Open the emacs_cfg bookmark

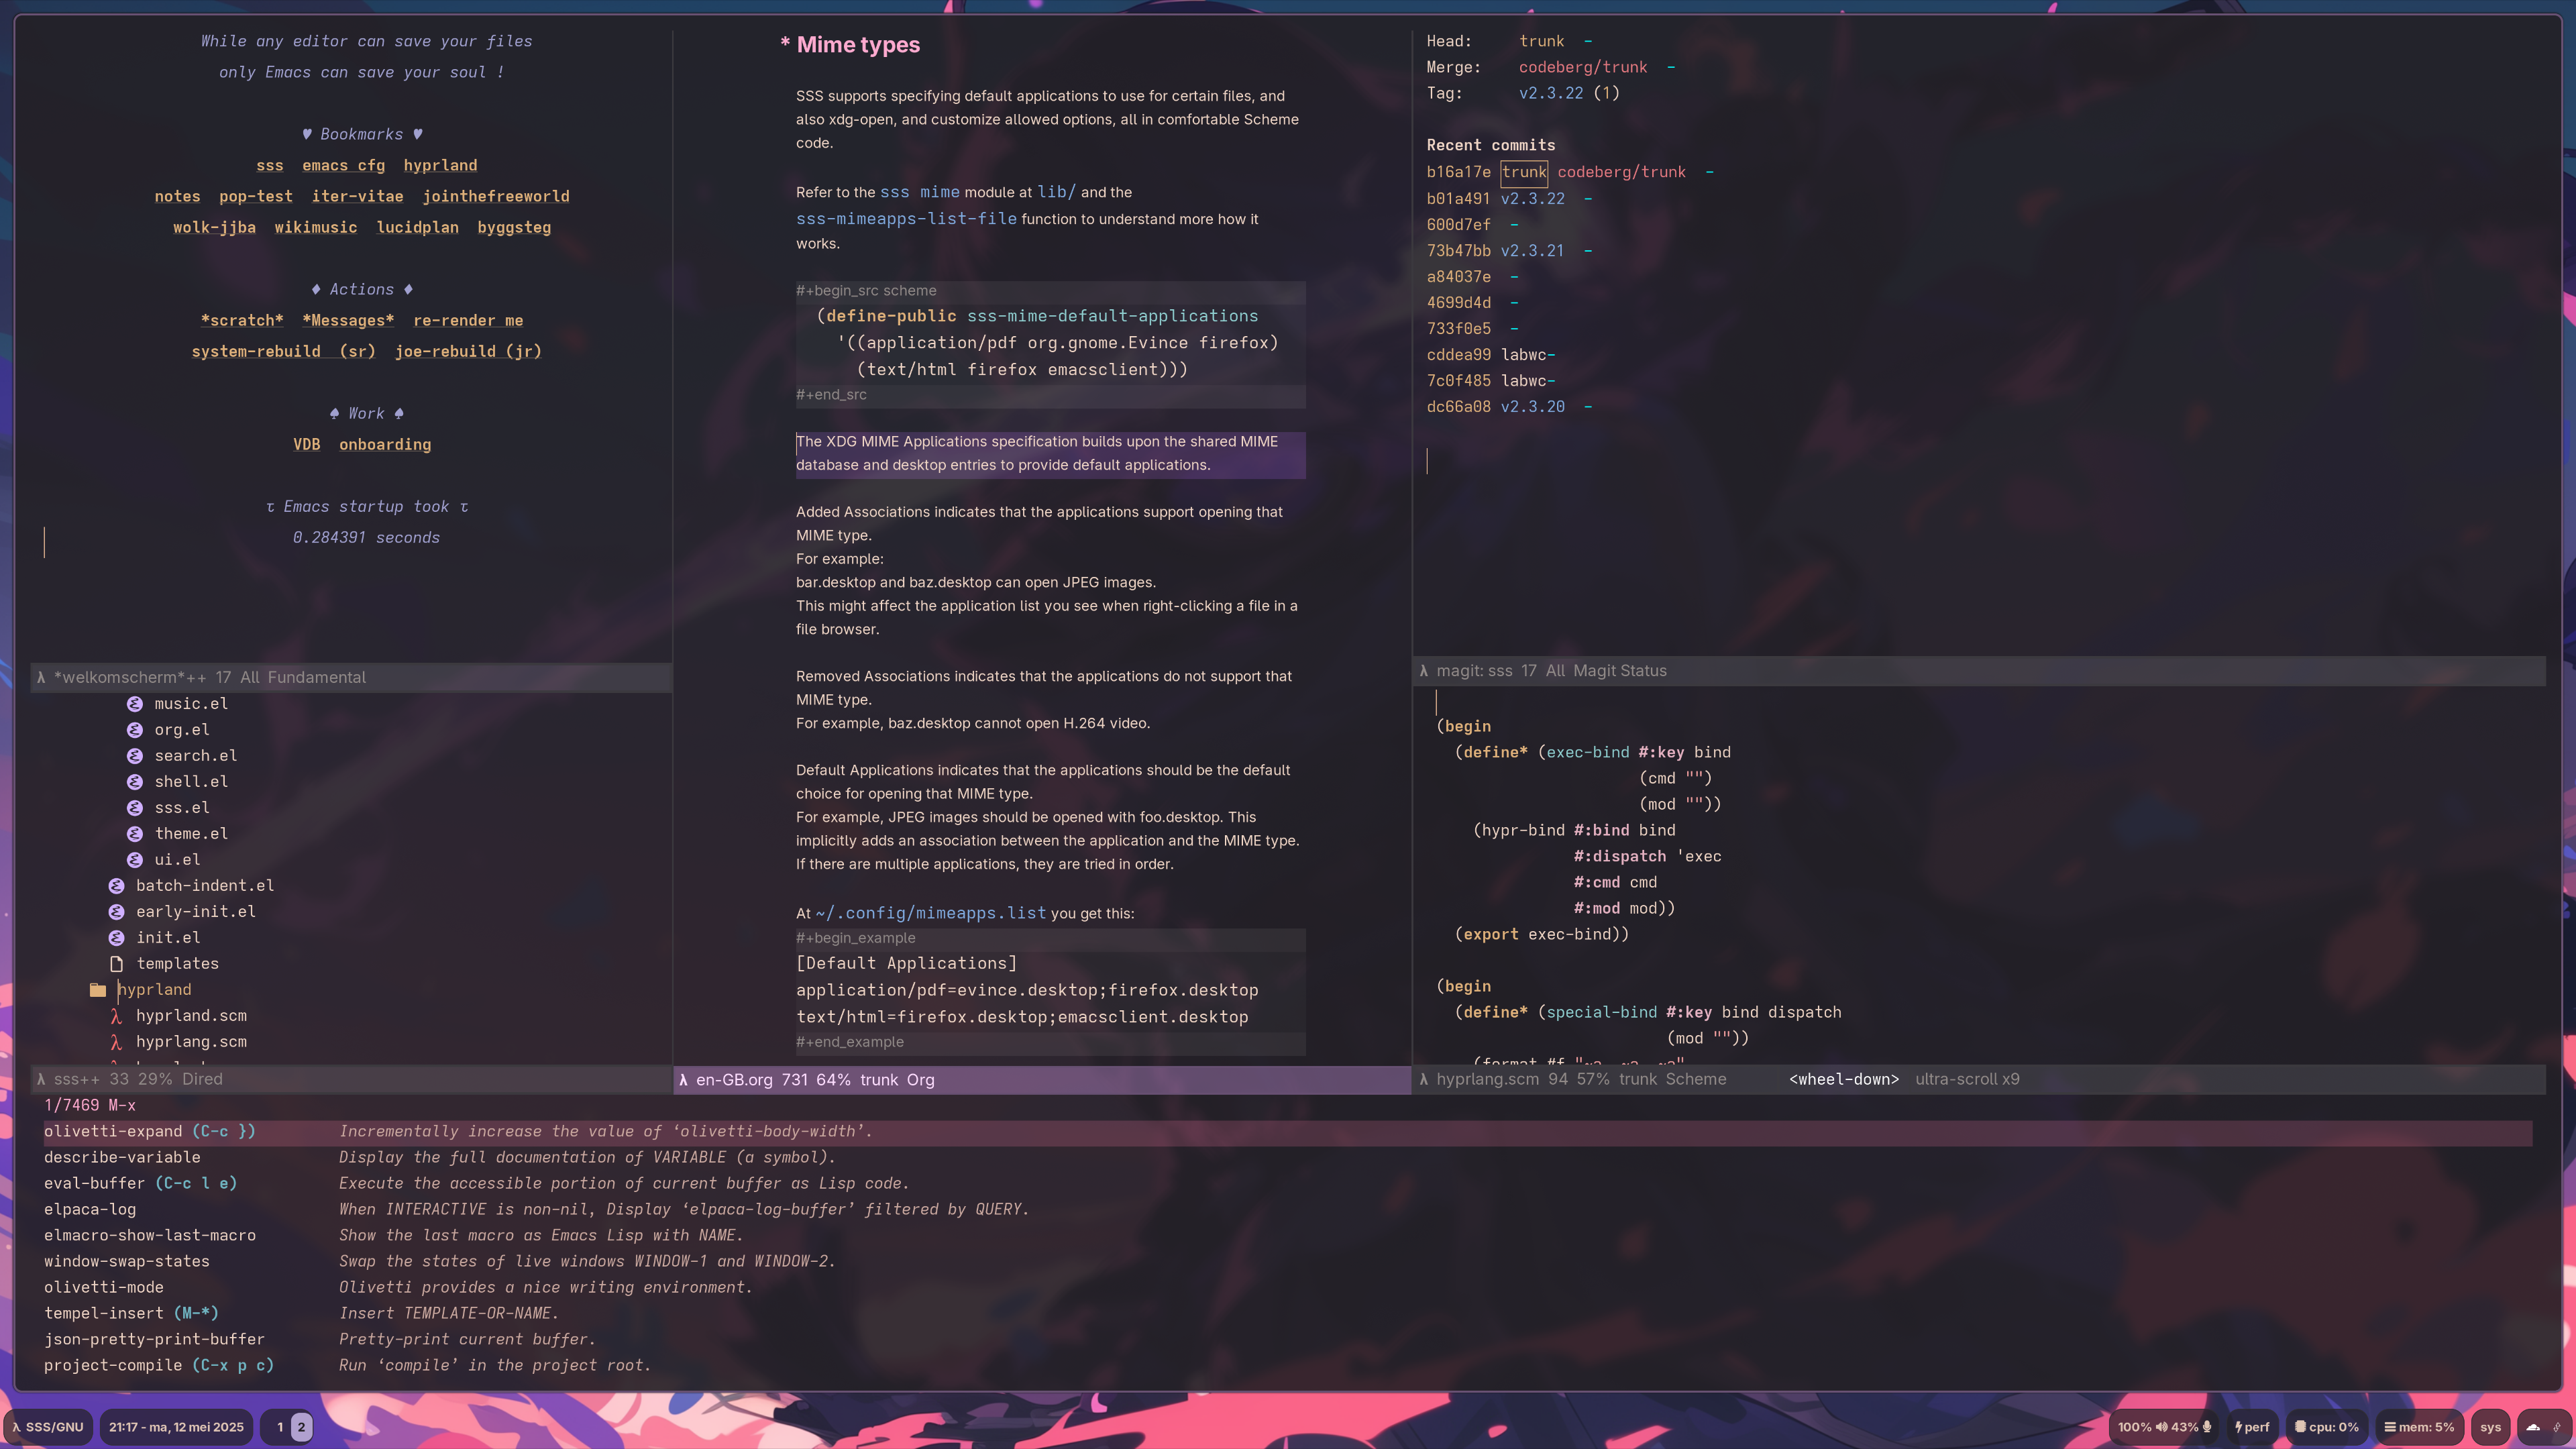click(x=344, y=166)
